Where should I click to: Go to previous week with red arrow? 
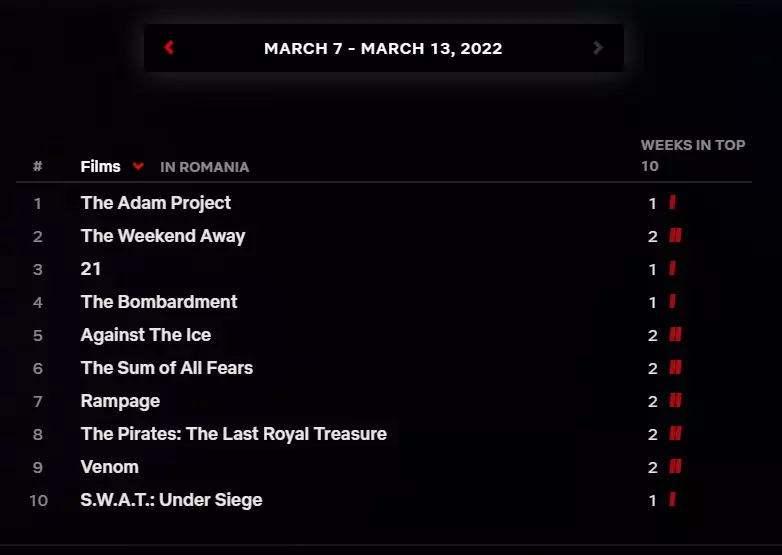coord(169,48)
